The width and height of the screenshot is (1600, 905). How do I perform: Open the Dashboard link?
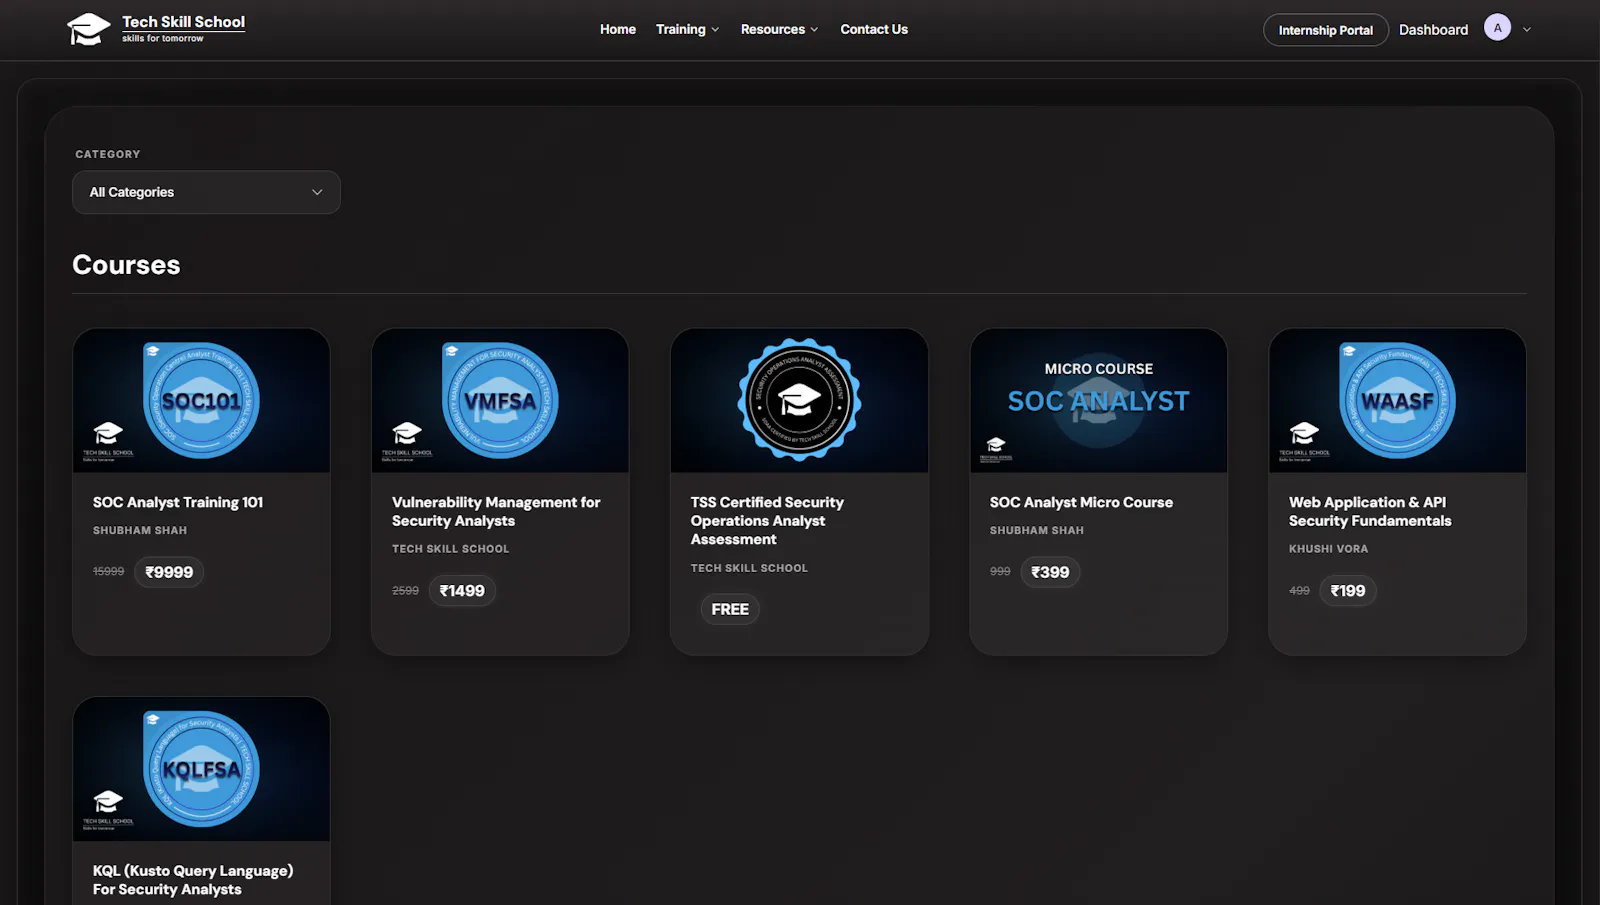(1433, 30)
